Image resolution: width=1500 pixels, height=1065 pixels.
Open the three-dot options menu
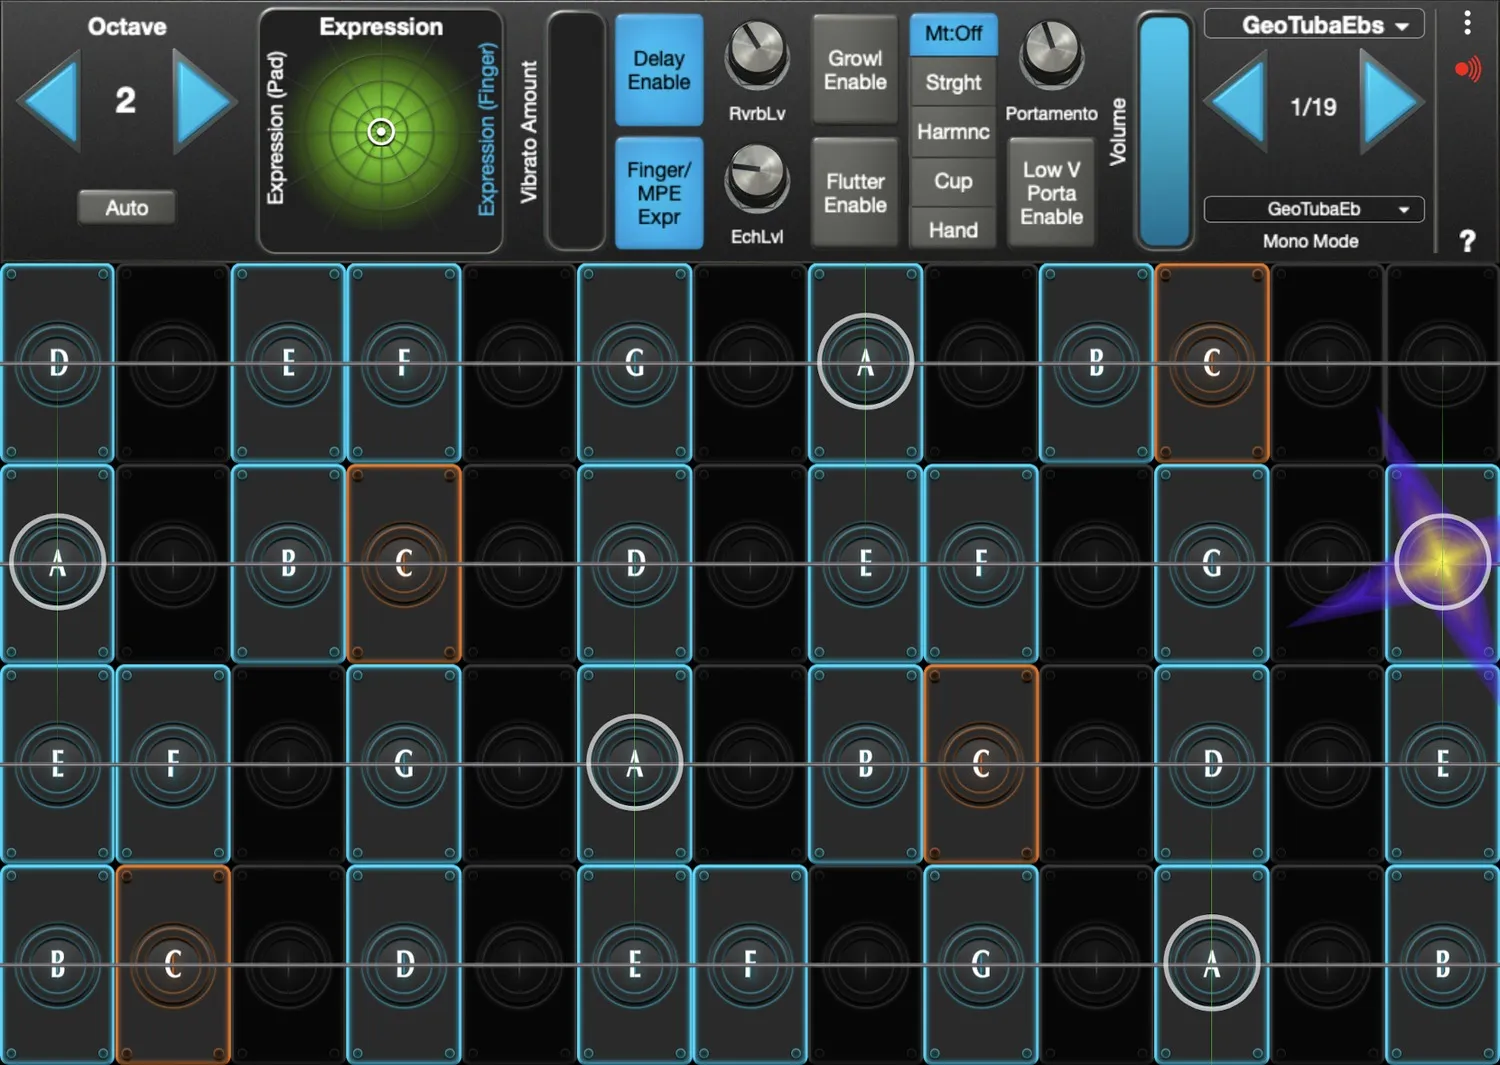tap(1467, 23)
